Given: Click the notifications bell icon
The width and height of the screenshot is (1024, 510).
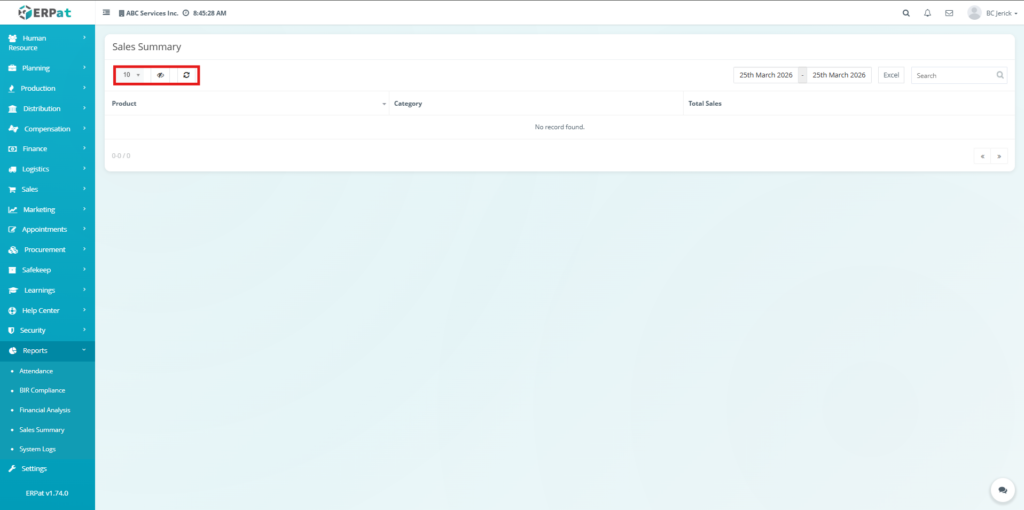Looking at the screenshot, I should coord(927,13).
